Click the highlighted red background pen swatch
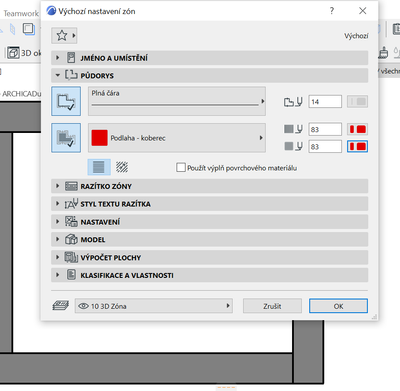 (x=357, y=146)
